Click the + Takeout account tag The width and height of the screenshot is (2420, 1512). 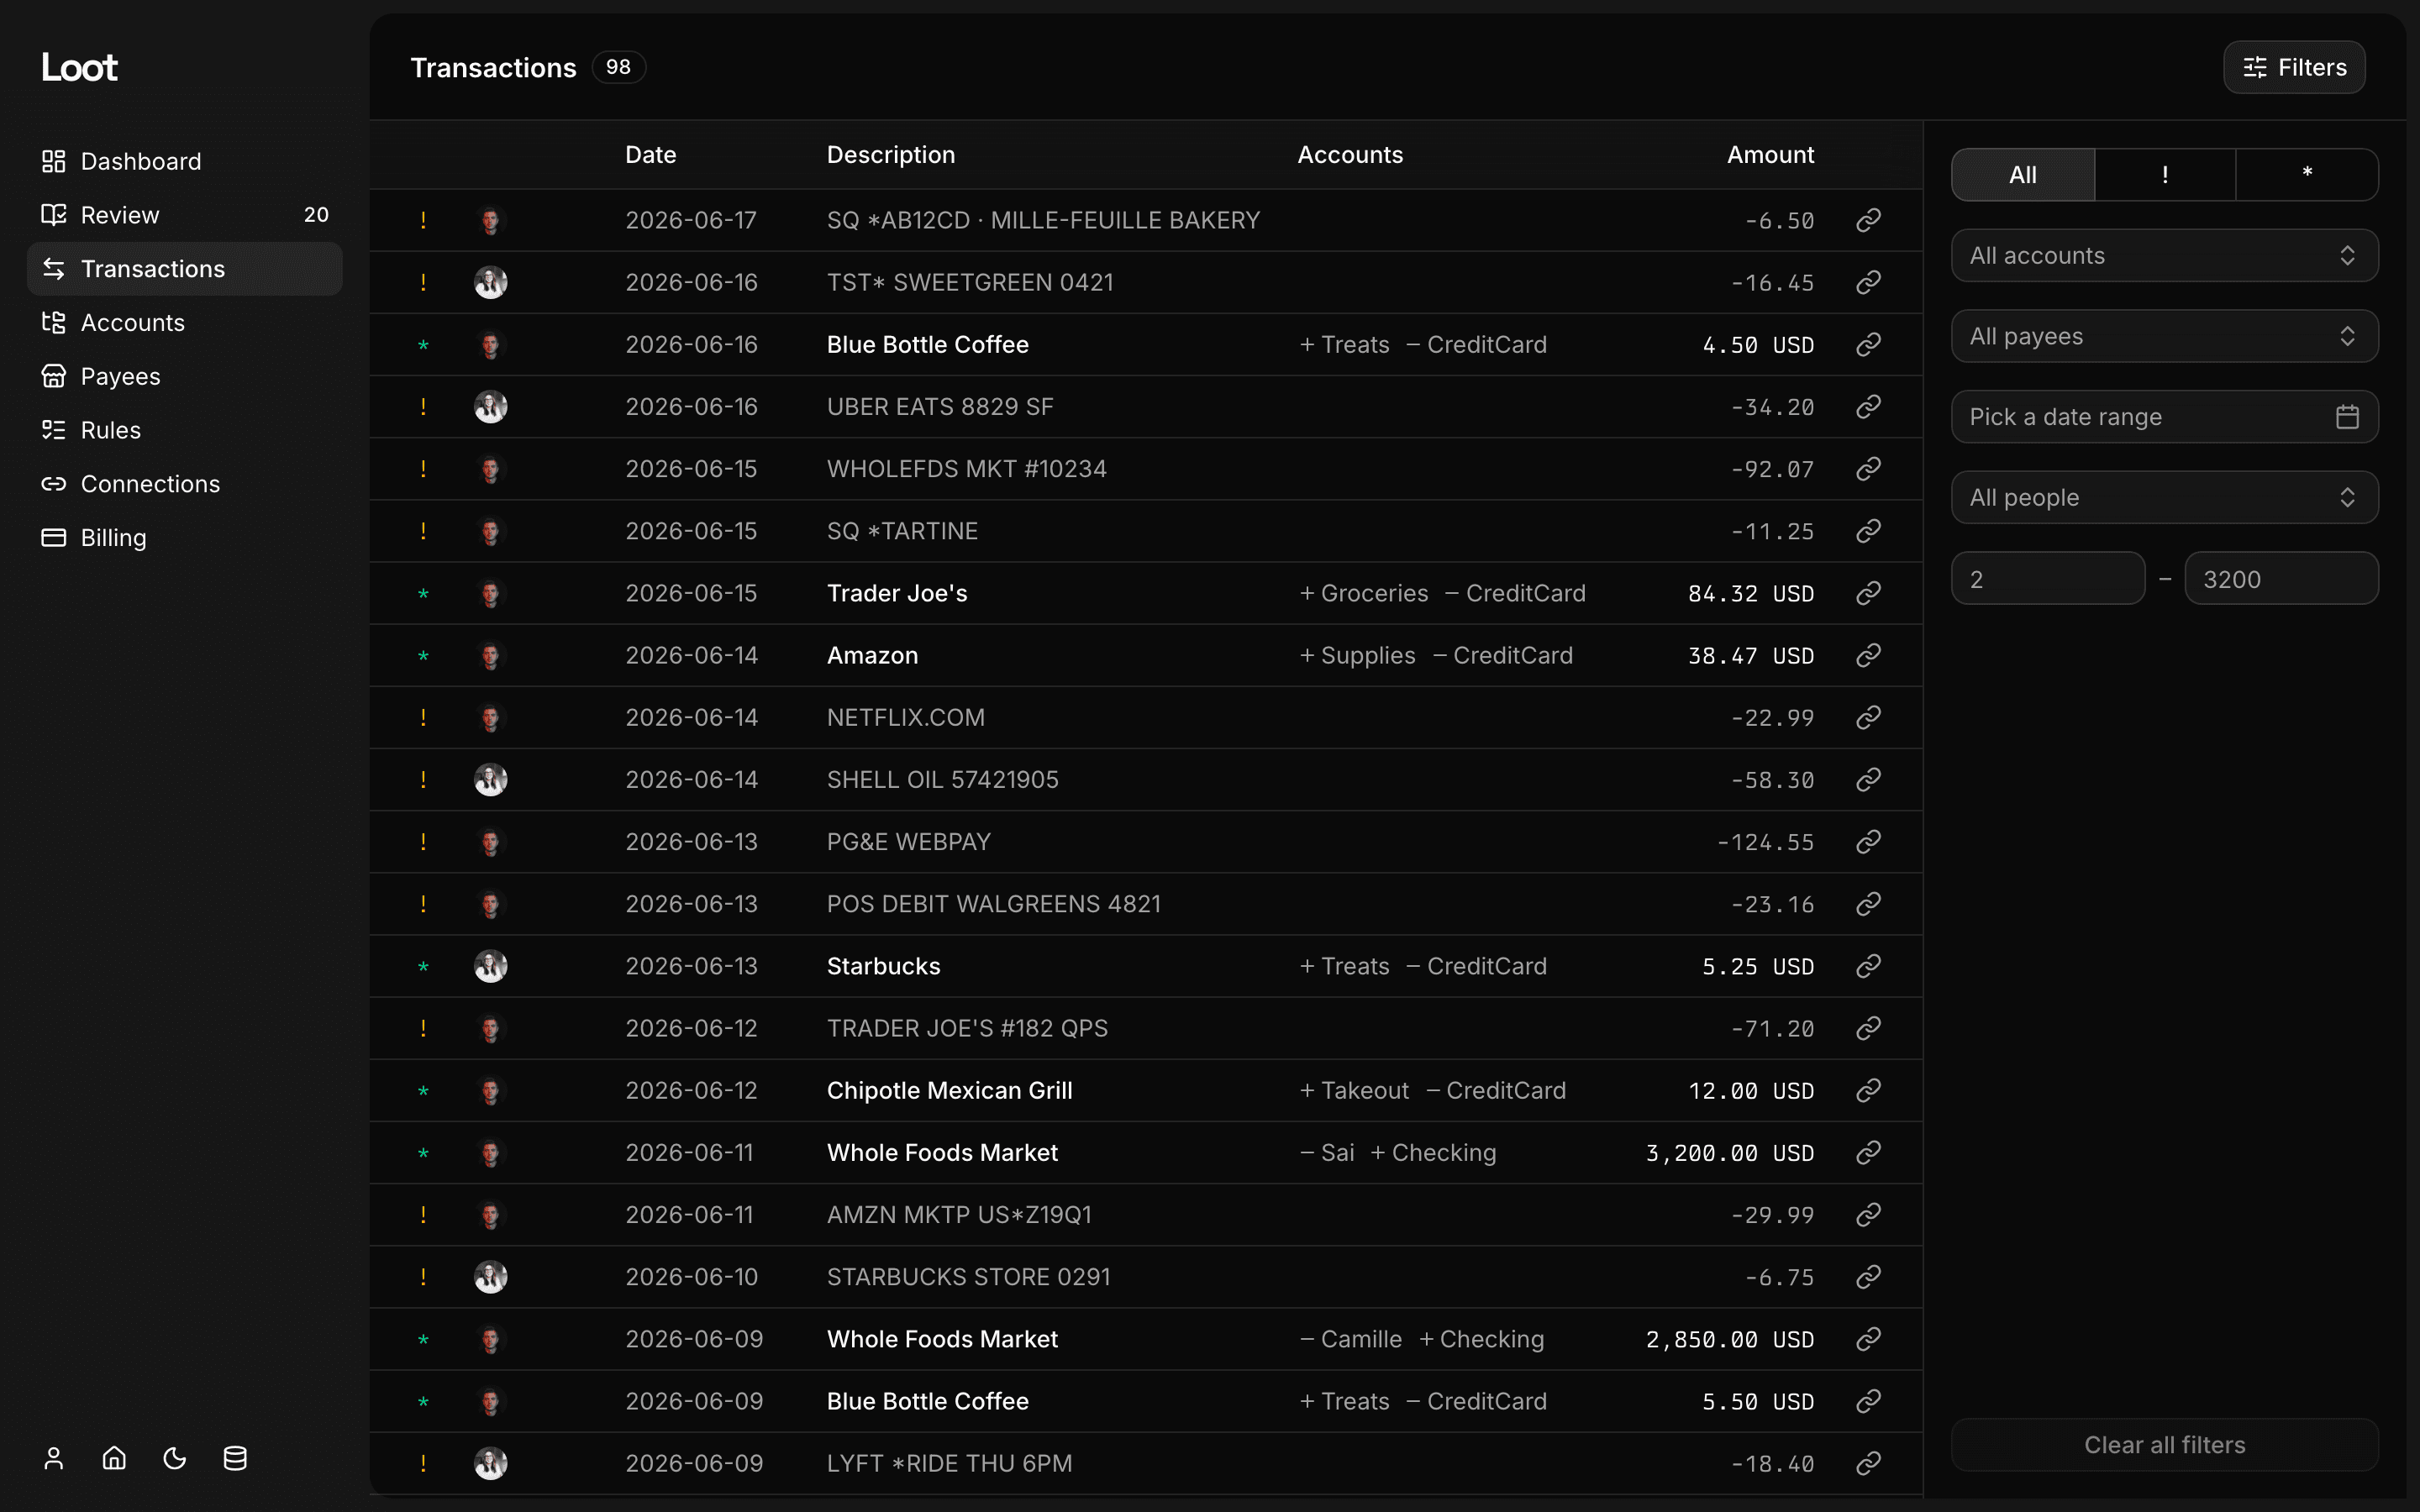pos(1354,1090)
